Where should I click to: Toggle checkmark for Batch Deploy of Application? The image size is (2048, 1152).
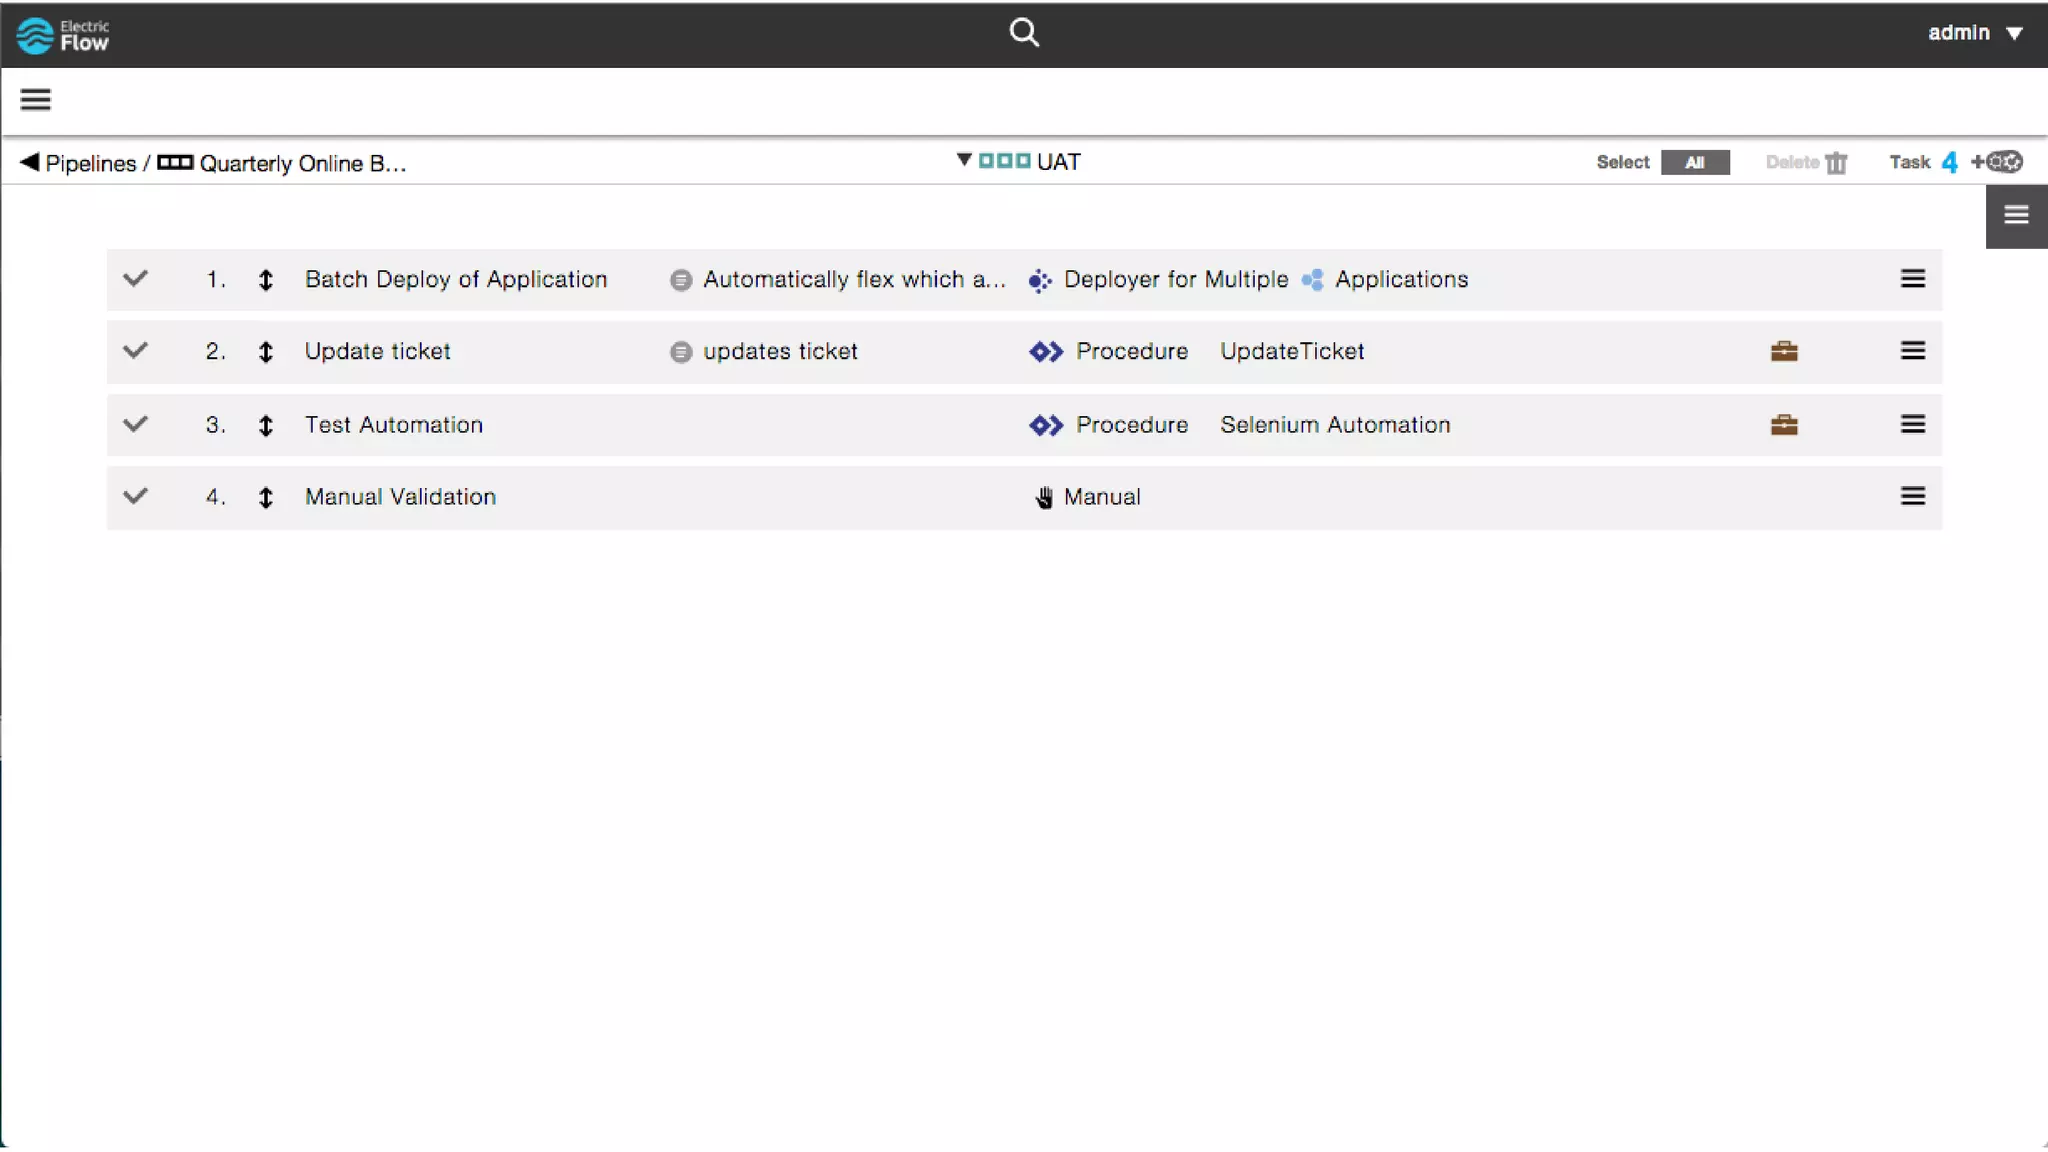tap(135, 279)
